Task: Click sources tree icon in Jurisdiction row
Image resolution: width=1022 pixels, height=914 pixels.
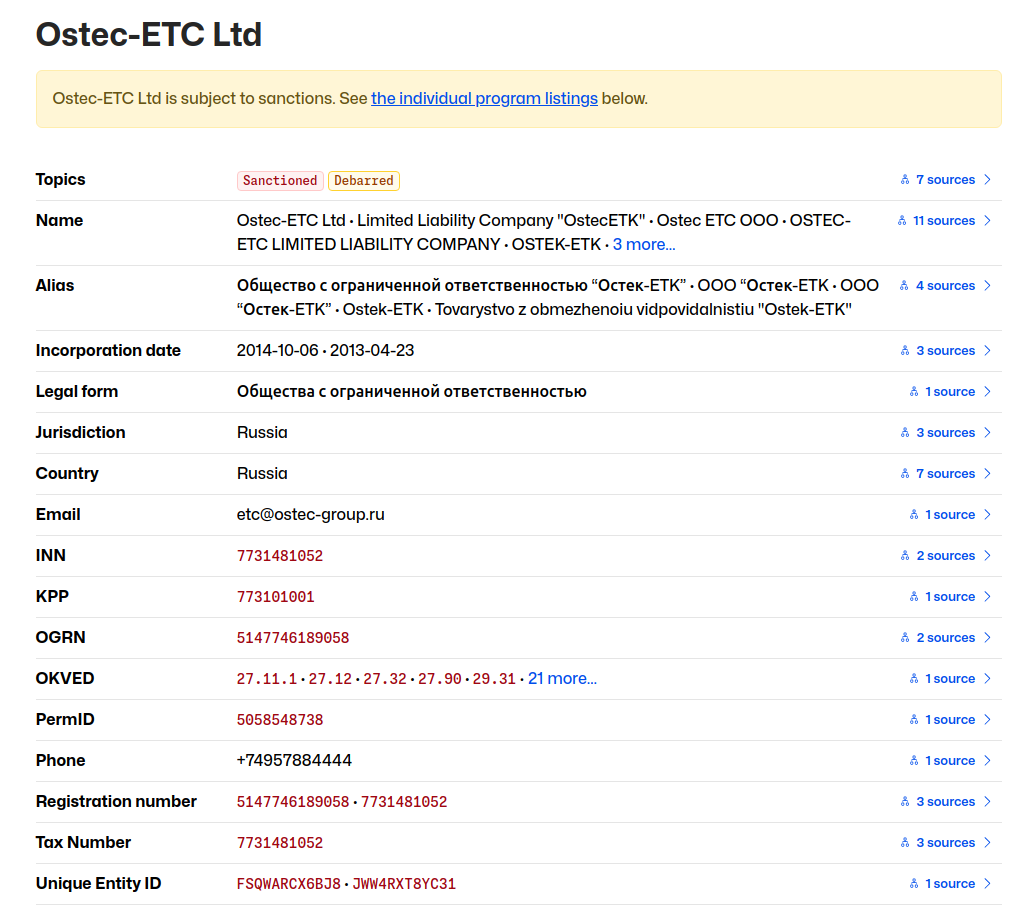Action: pyautogui.click(x=905, y=433)
